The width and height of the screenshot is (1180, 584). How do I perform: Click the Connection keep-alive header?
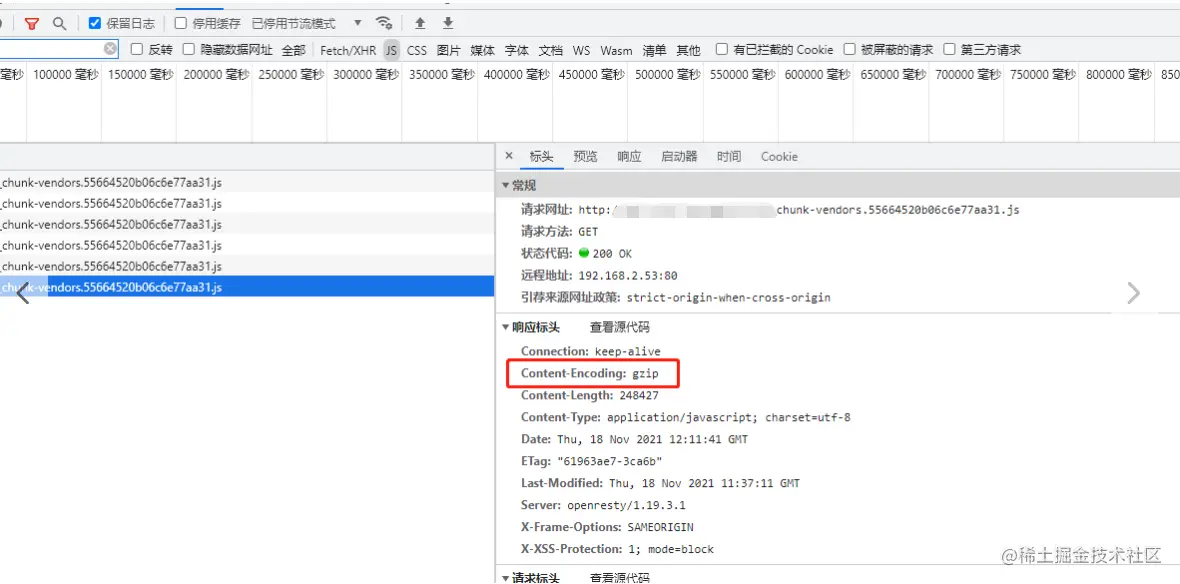pyautogui.click(x=590, y=351)
